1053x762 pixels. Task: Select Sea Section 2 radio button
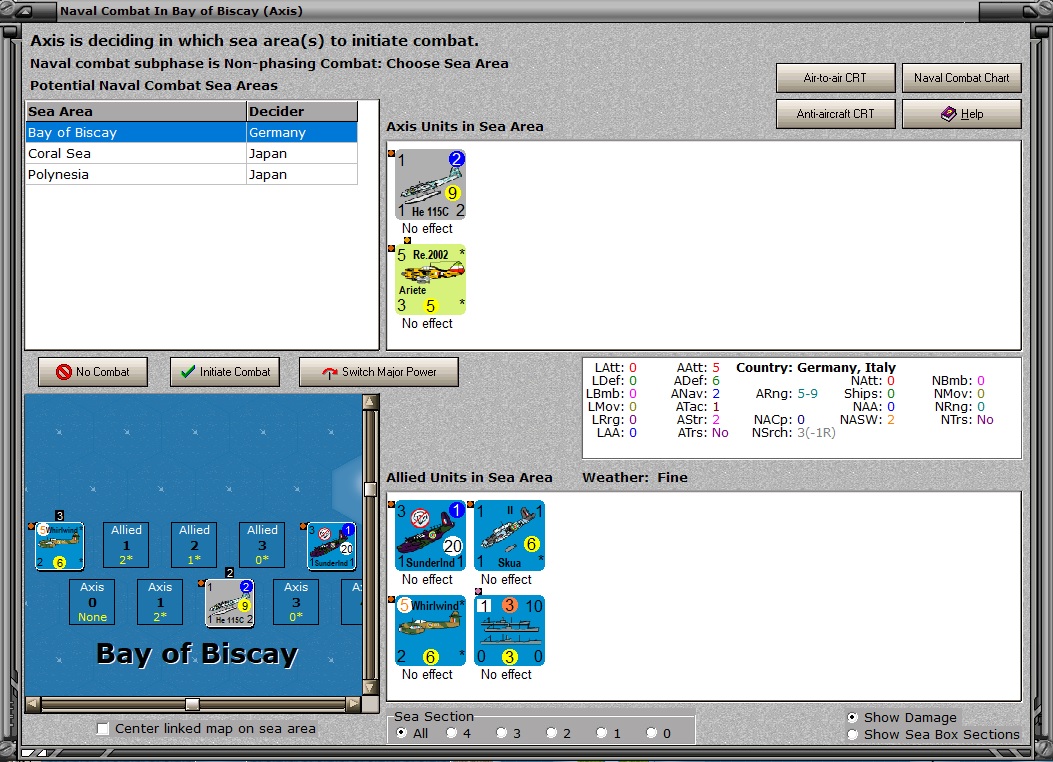pos(551,732)
